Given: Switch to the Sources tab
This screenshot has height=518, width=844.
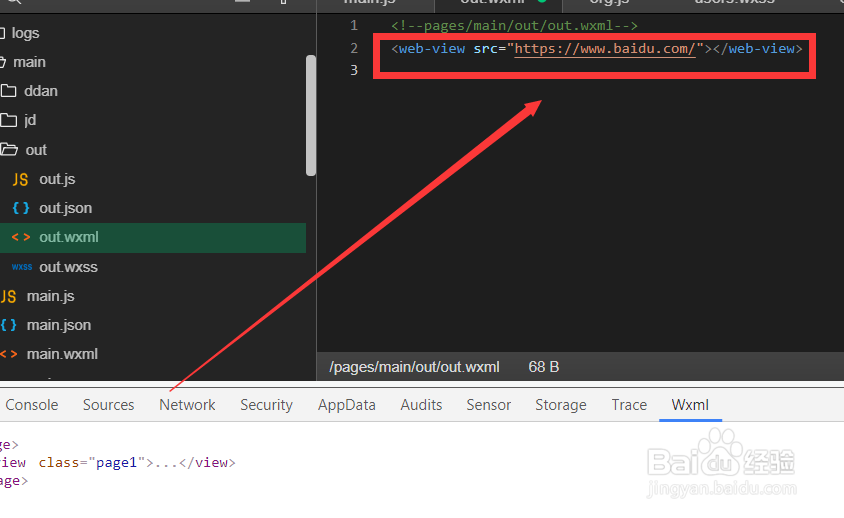Looking at the screenshot, I should click(108, 405).
